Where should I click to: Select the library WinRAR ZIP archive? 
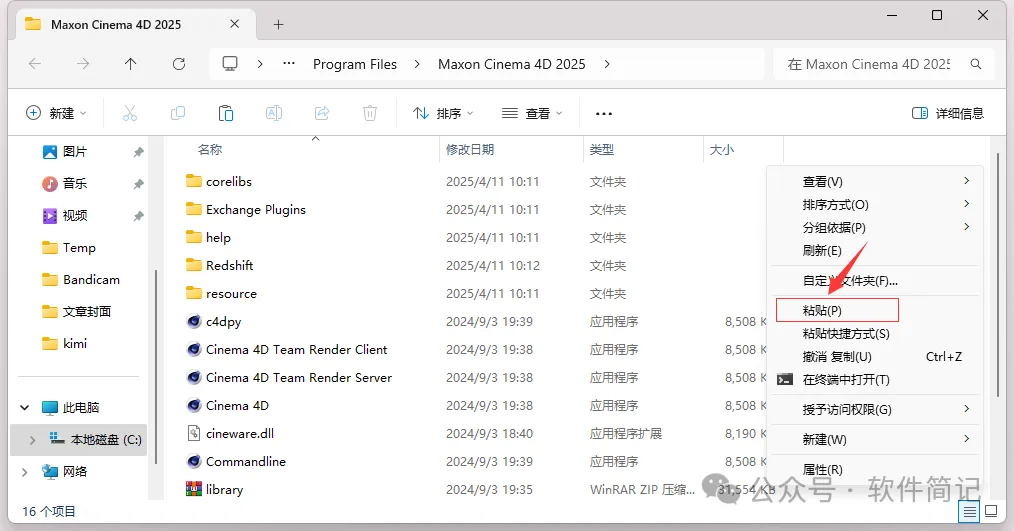point(215,490)
